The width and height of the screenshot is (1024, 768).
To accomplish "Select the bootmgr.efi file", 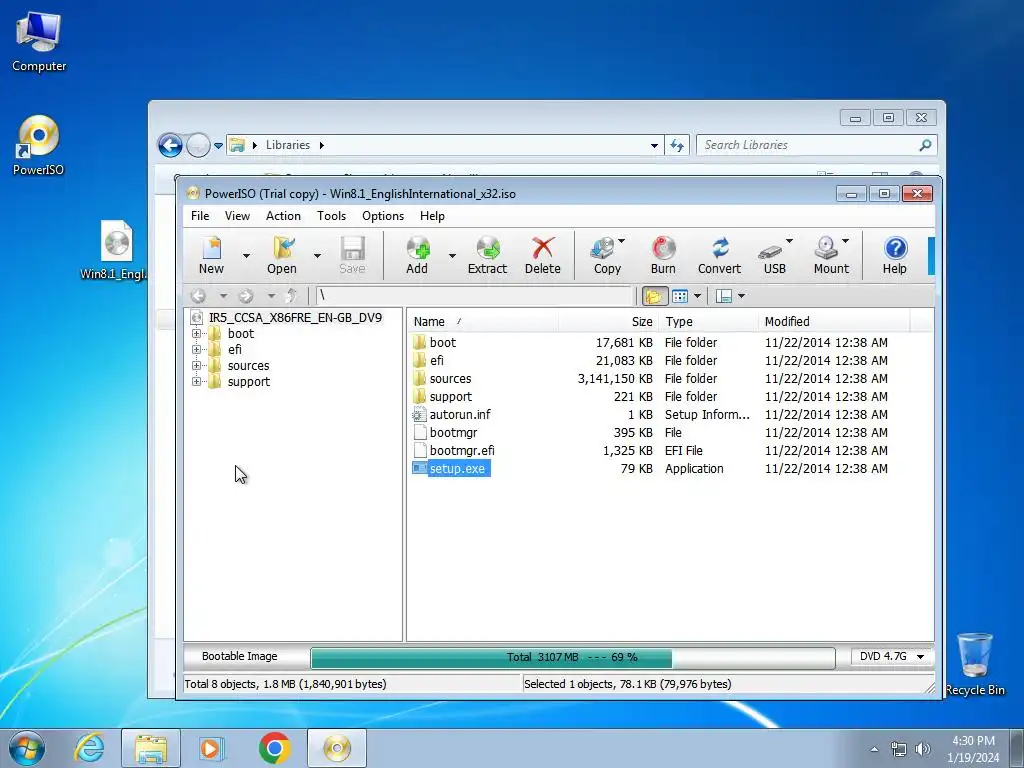I will pos(462,451).
